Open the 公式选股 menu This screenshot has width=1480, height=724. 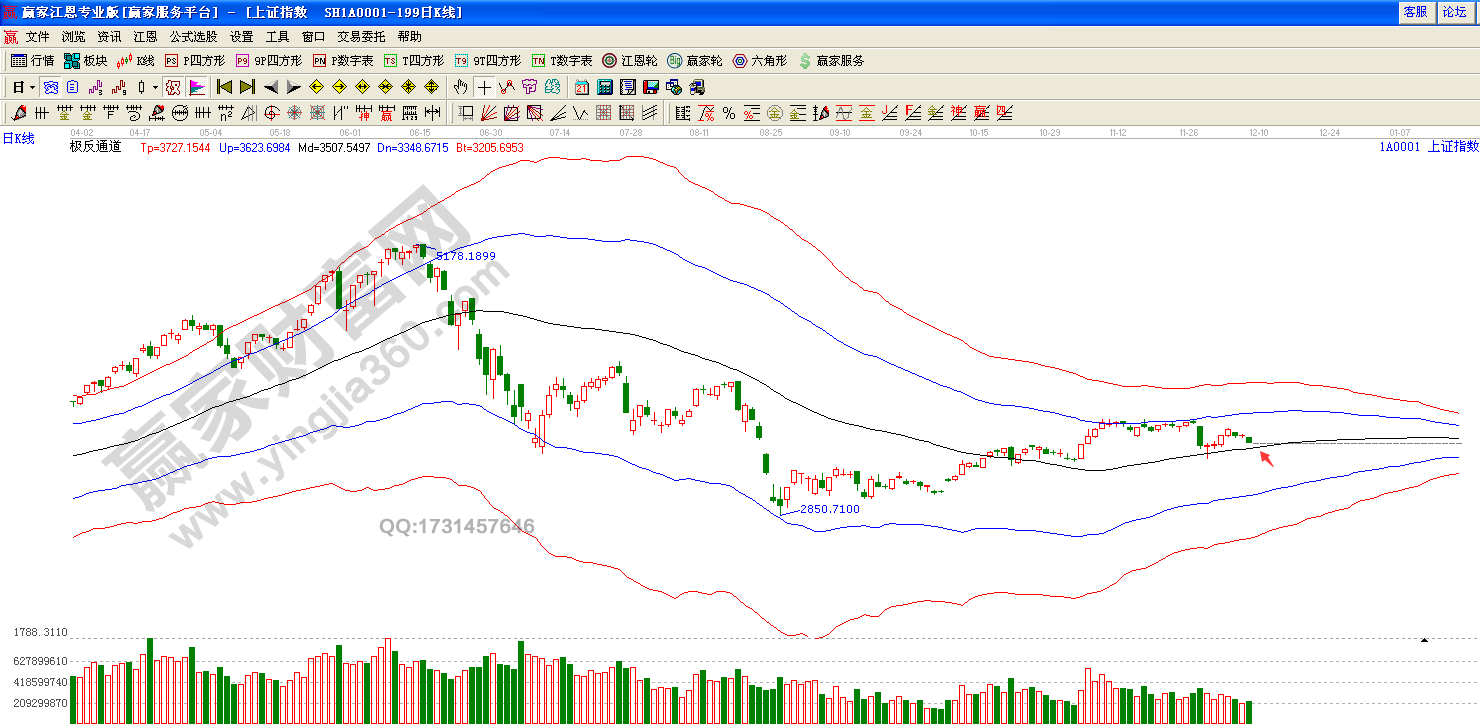193,37
